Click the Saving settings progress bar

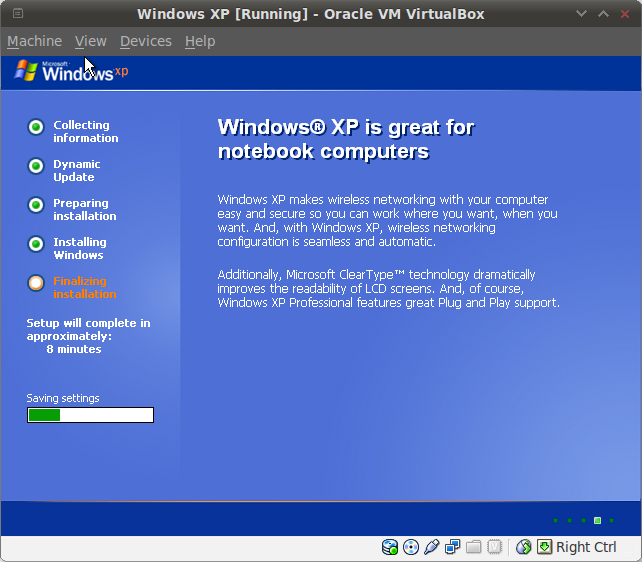[x=90, y=415]
